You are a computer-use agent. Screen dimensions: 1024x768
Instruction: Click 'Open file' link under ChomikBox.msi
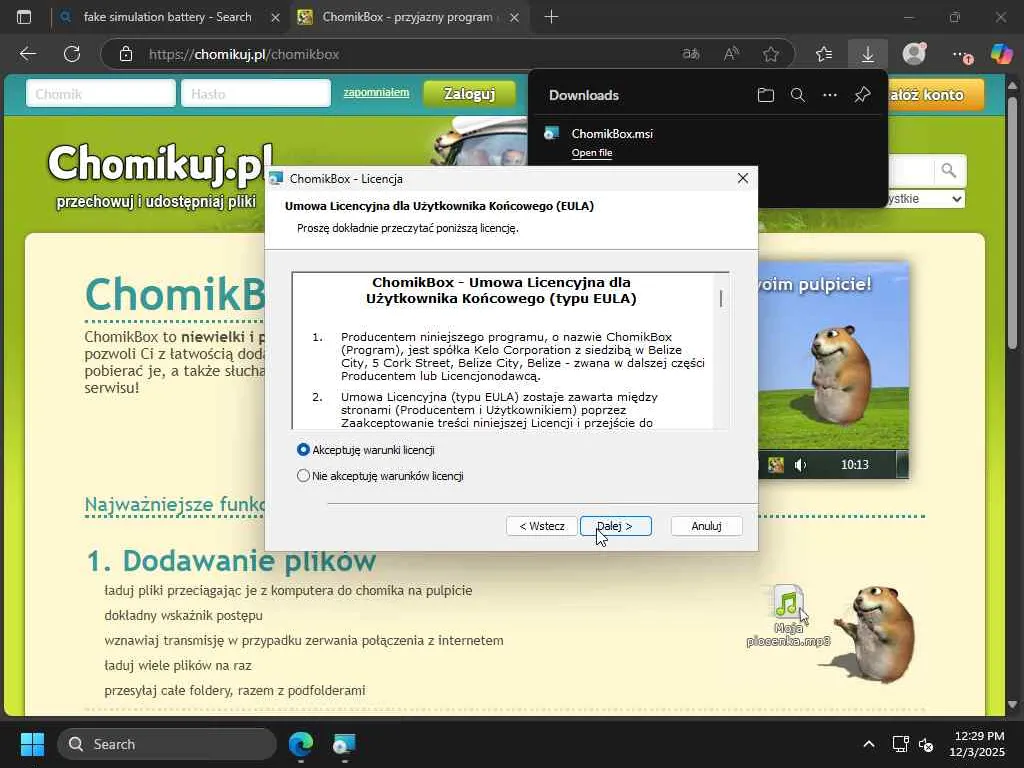pyautogui.click(x=592, y=153)
